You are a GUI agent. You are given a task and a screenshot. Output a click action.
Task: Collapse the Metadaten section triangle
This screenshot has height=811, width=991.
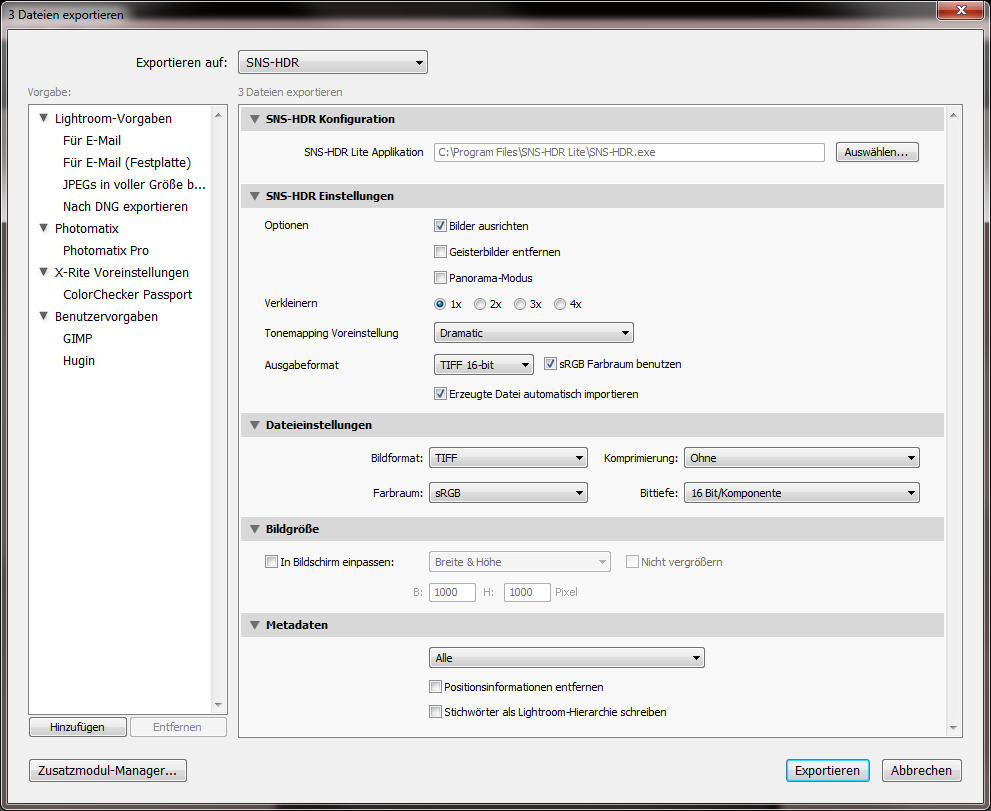coord(253,625)
